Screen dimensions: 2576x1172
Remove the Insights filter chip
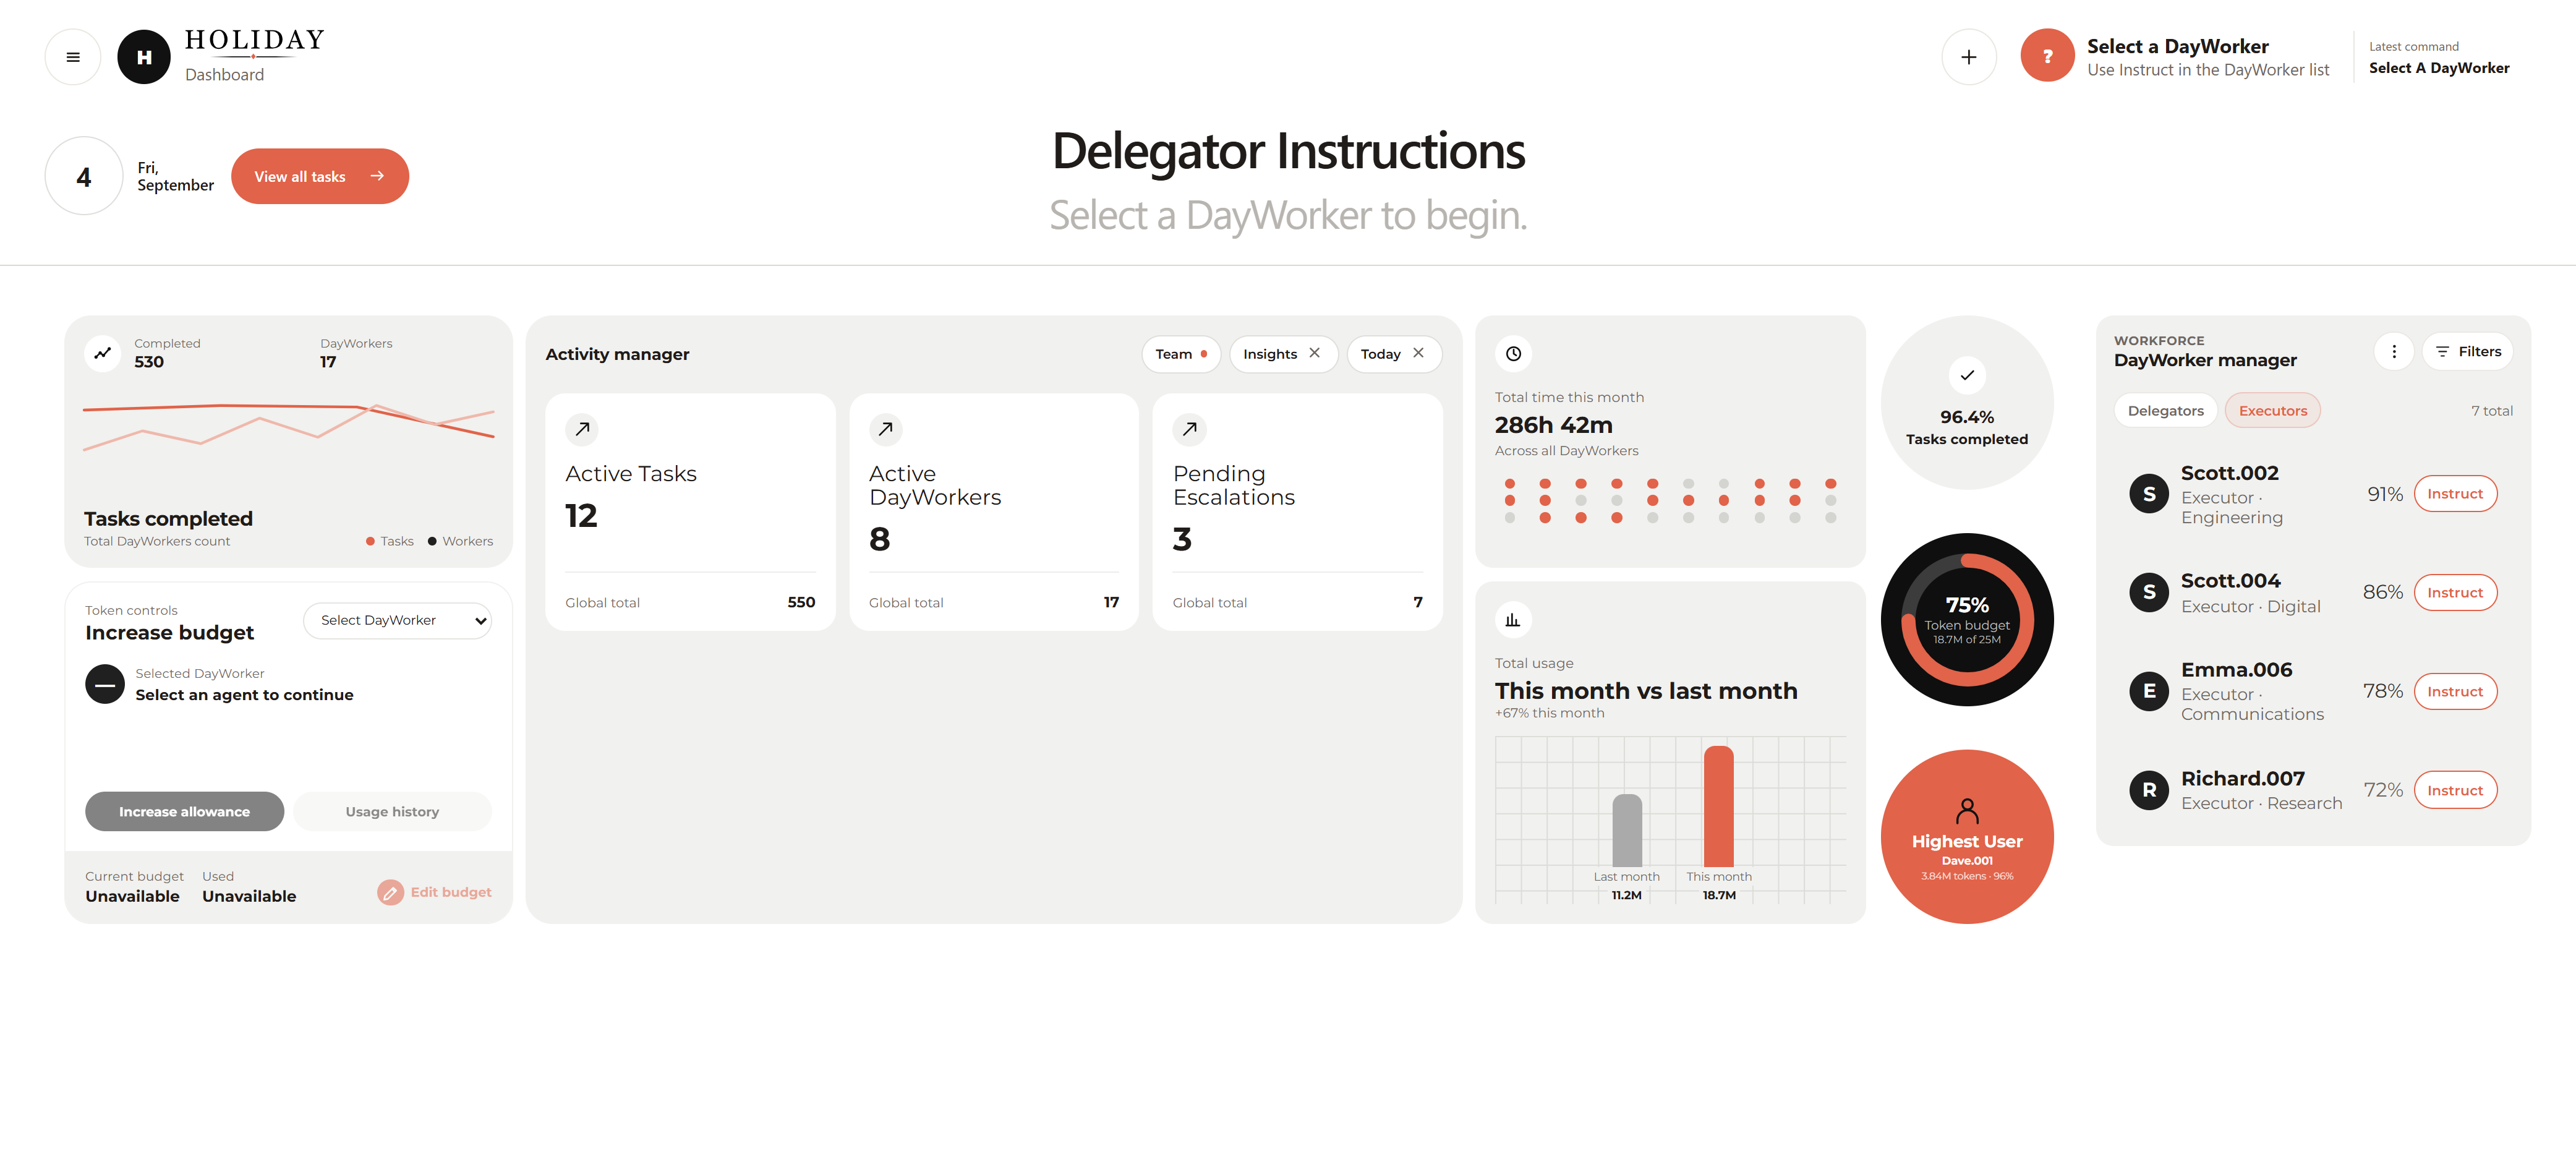click(1314, 353)
